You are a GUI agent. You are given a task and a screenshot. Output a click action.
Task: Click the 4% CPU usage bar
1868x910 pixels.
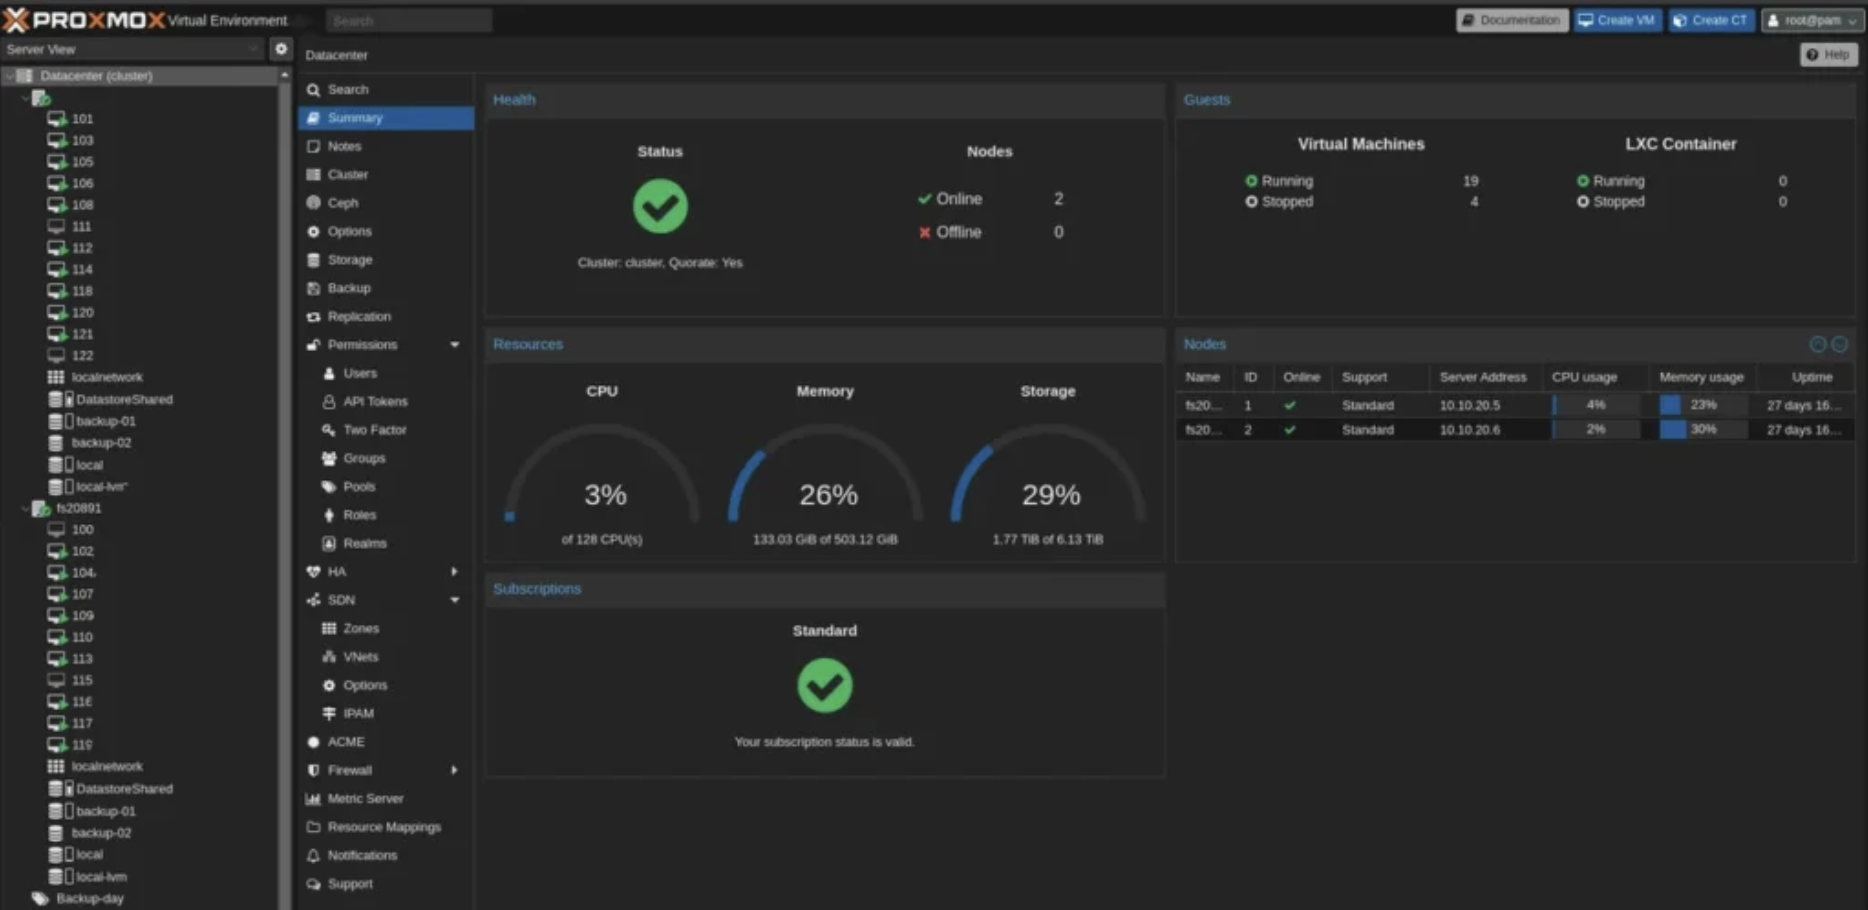[1595, 405]
